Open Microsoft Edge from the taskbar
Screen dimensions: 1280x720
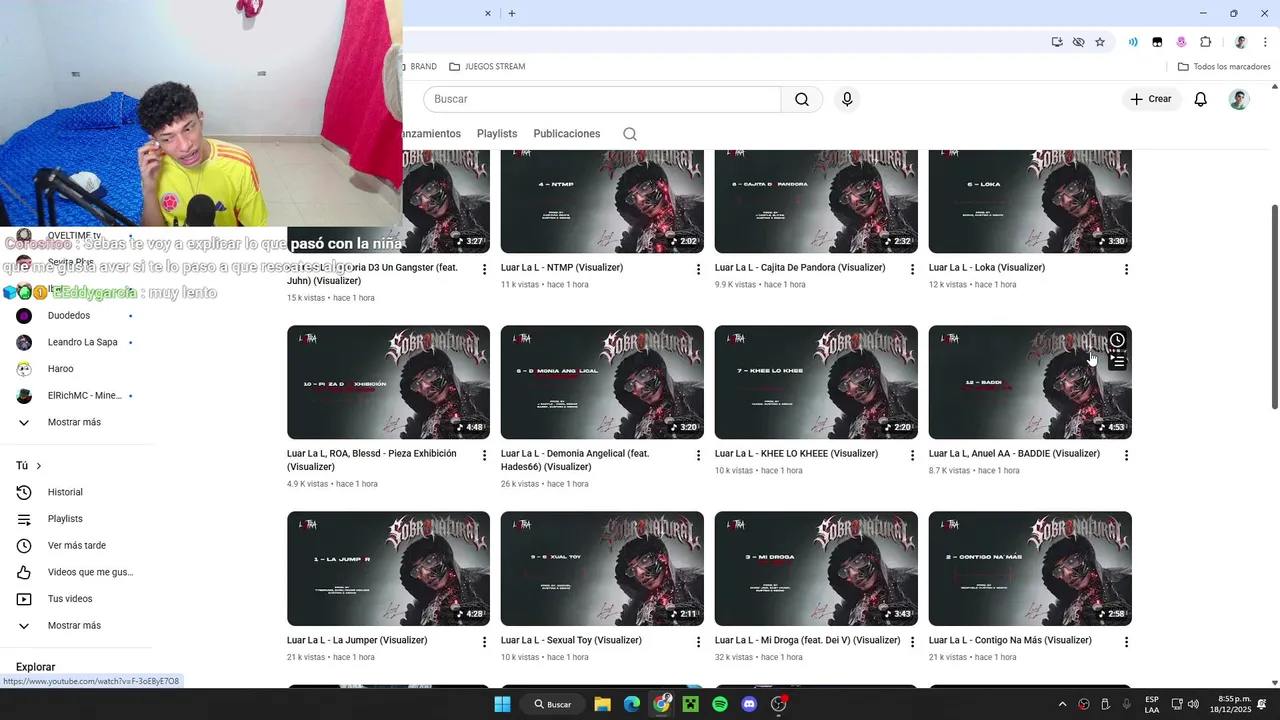pos(632,704)
